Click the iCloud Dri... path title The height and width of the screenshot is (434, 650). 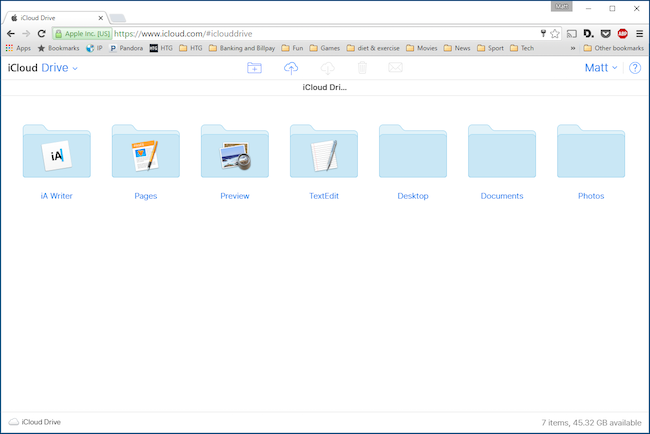pos(325,87)
